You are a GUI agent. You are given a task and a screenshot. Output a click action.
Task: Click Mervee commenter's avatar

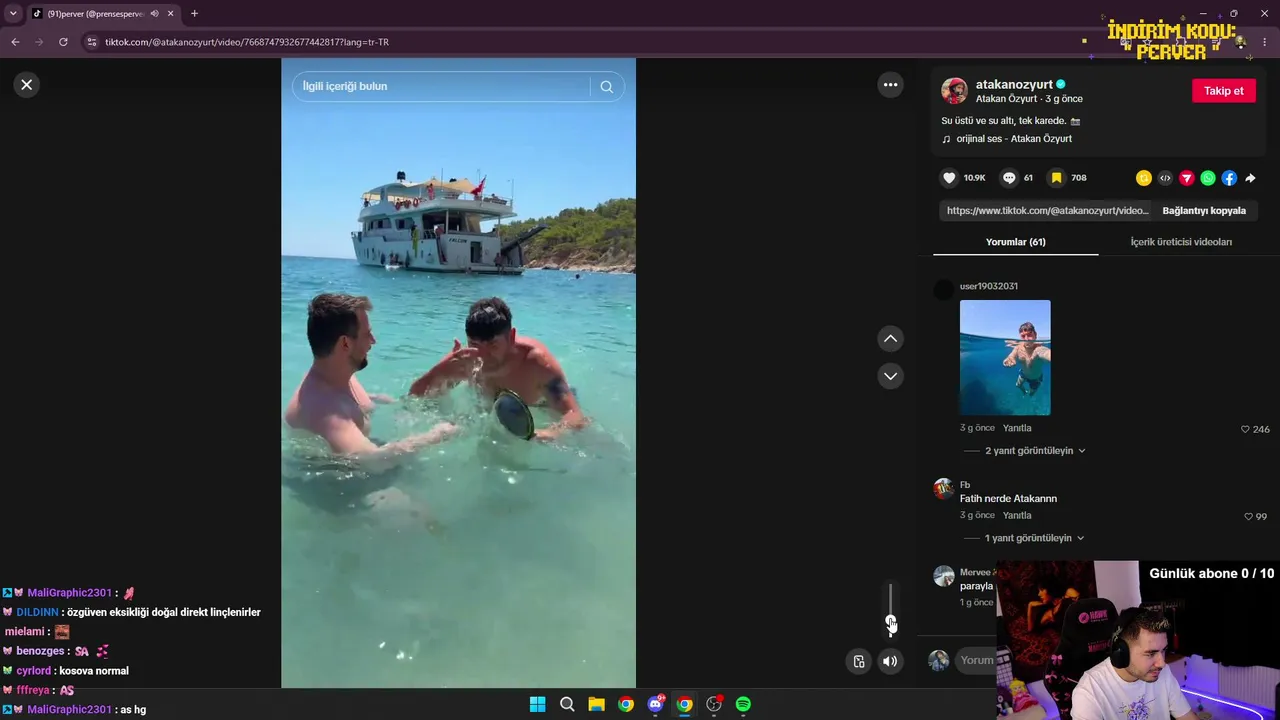943,576
